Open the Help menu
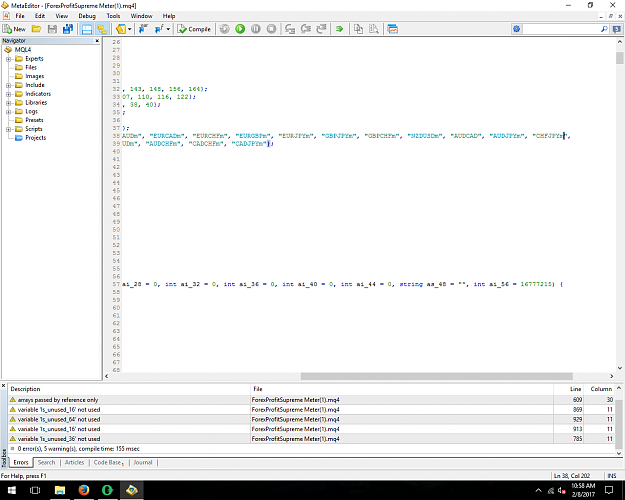The width and height of the screenshot is (625, 500). (x=169, y=16)
